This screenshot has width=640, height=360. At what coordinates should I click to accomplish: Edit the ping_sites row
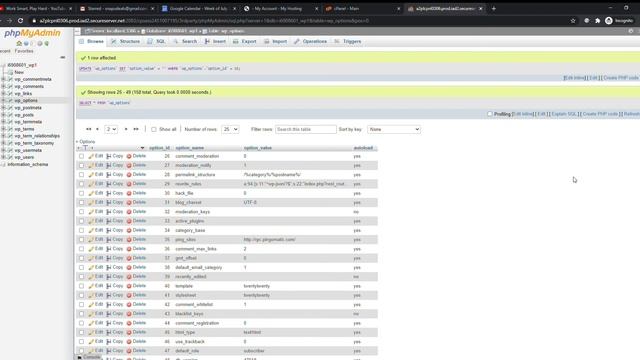(x=96, y=240)
